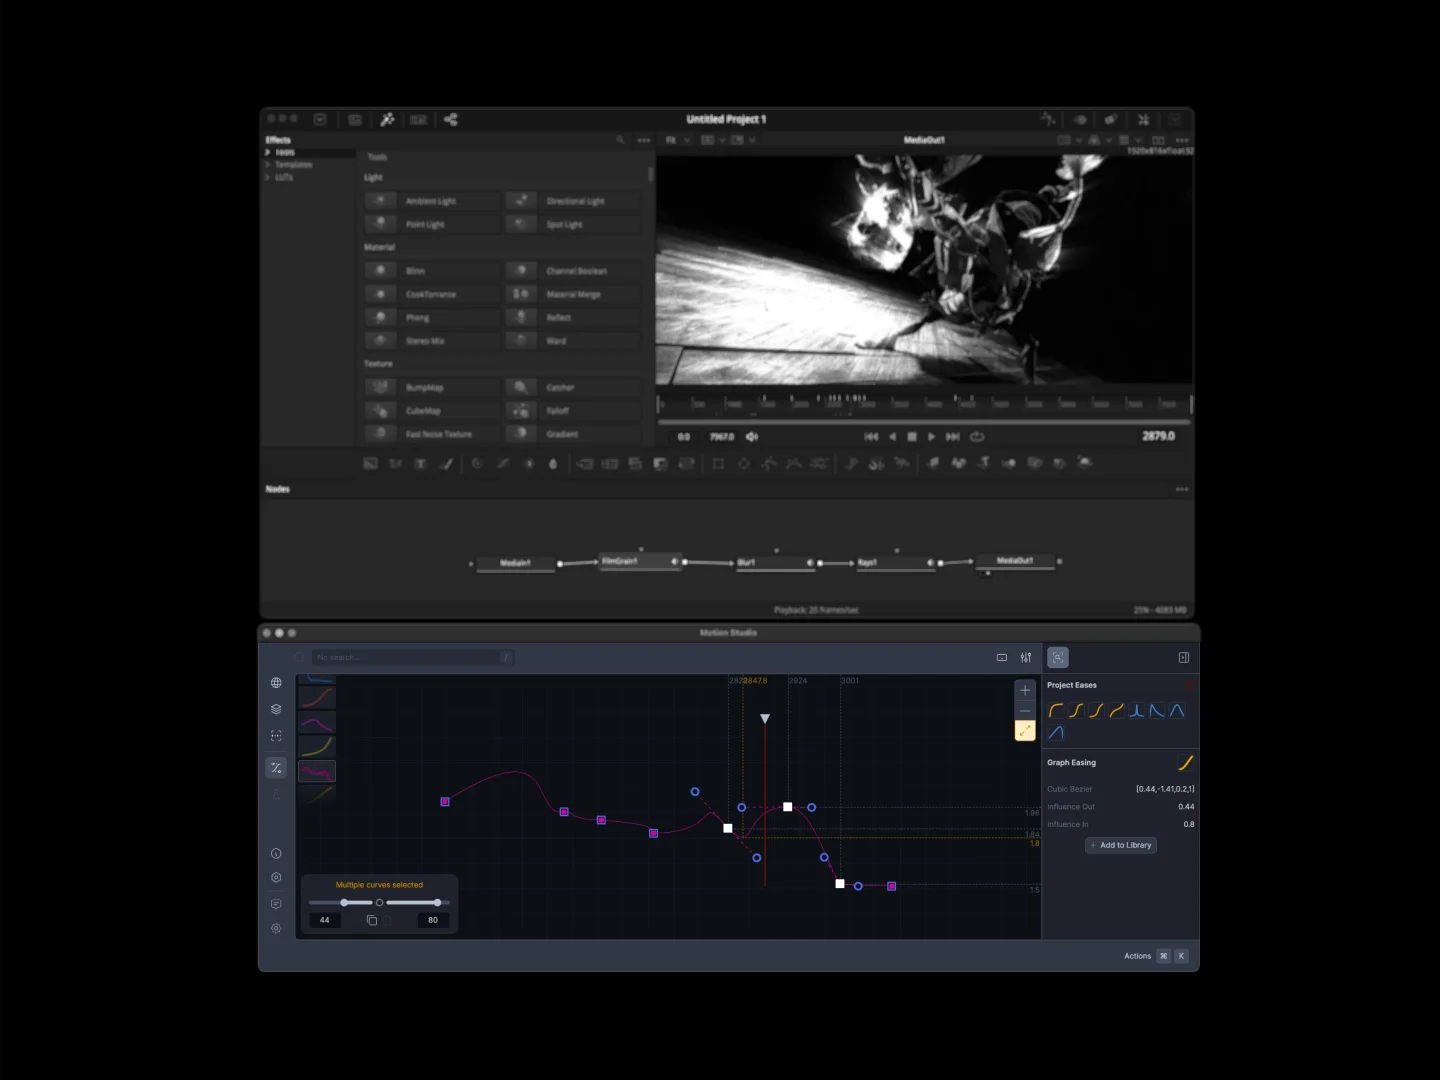The height and width of the screenshot is (1080, 1440).
Task: Toggle the right side panel collapse icon
Action: point(1184,658)
